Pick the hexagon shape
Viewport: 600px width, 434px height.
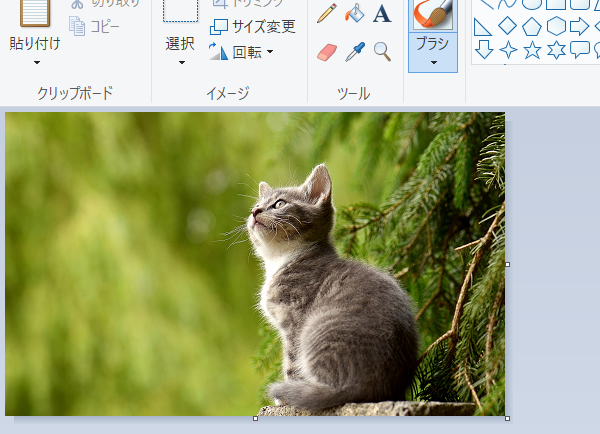[556, 27]
